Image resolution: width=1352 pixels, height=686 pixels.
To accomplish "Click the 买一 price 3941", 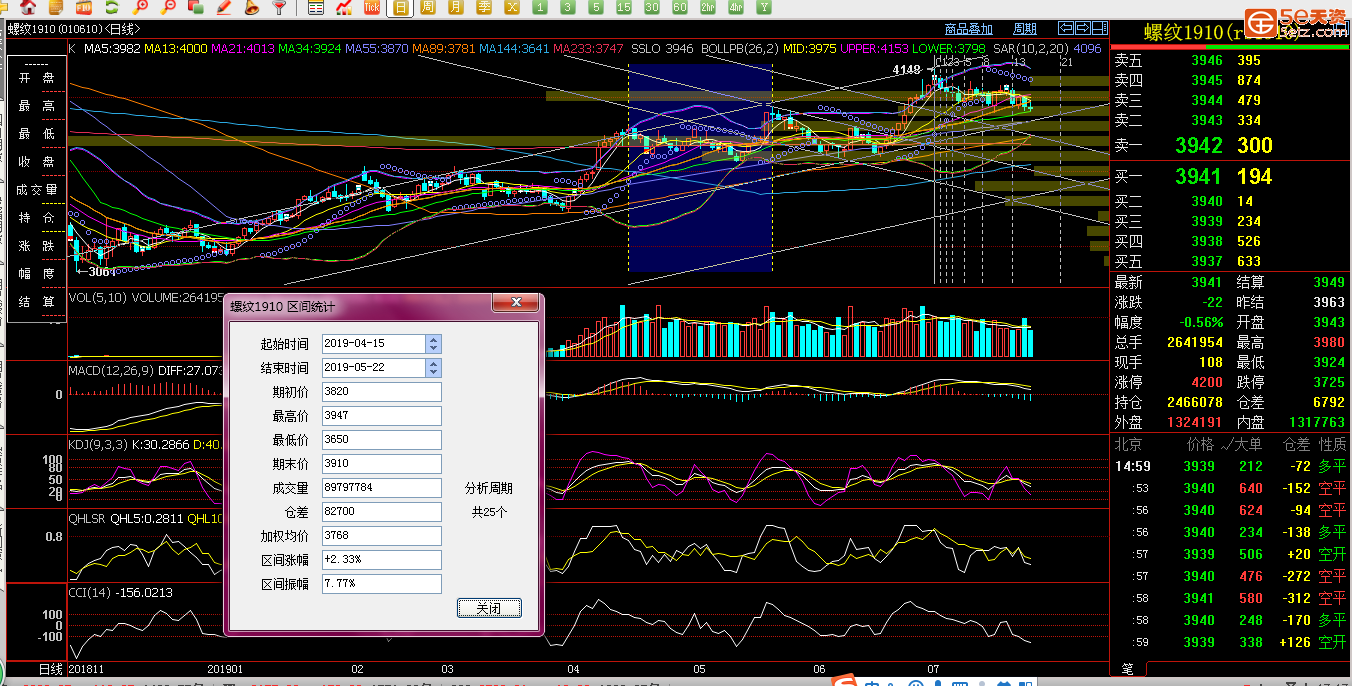I will [x=1198, y=177].
